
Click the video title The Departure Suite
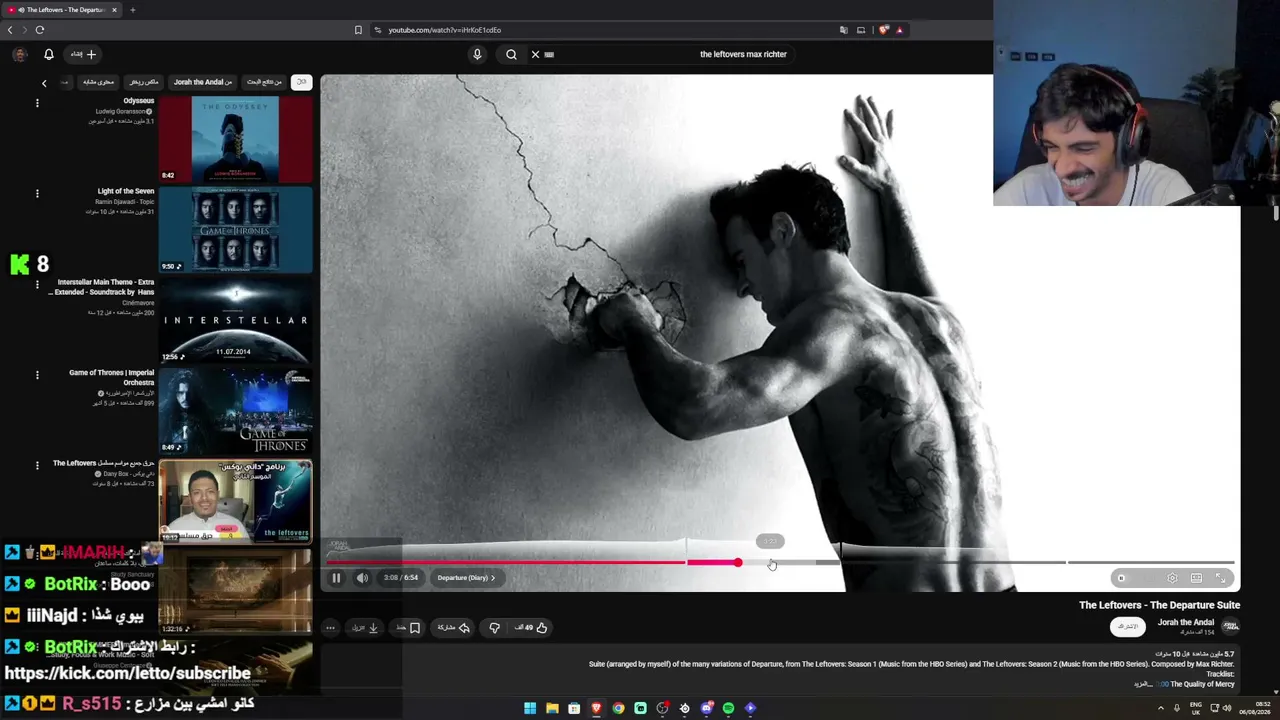[x=1159, y=605]
